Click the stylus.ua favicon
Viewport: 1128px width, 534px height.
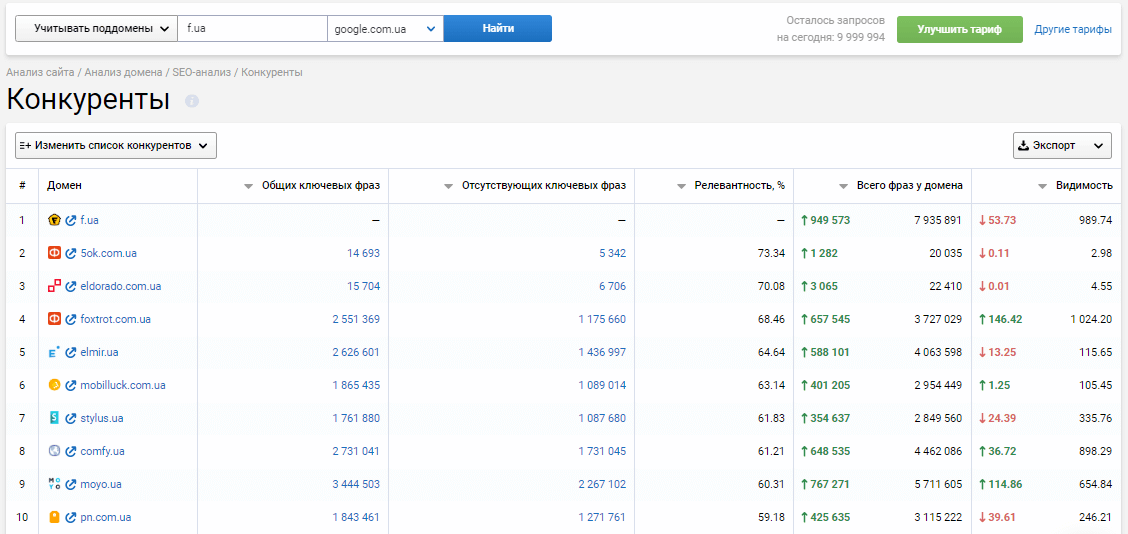[x=54, y=418]
